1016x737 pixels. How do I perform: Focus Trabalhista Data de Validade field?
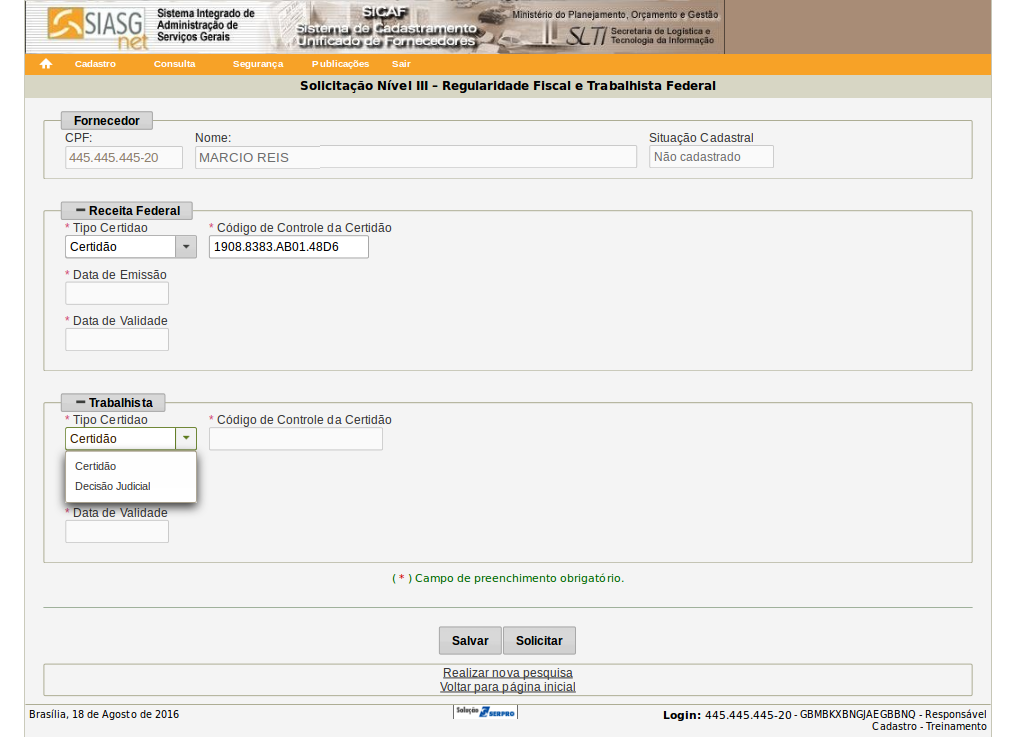point(117,532)
